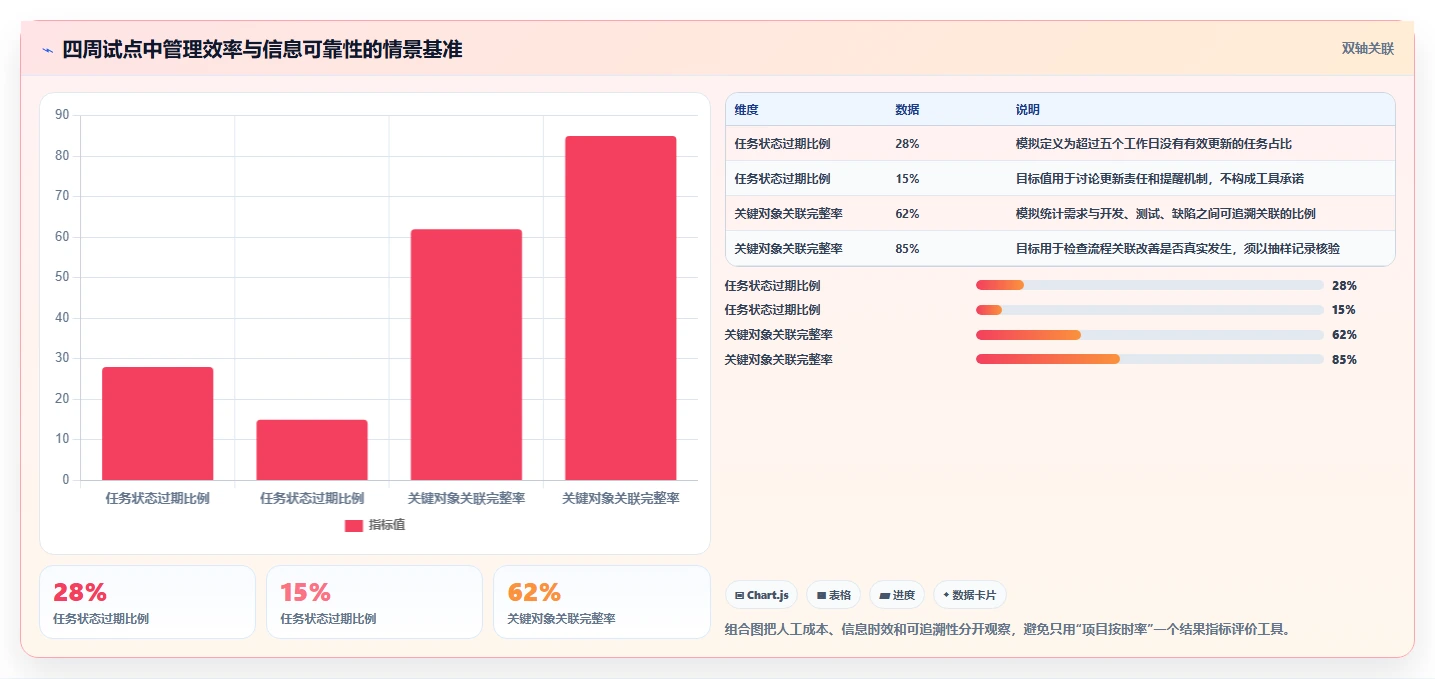Viewport: 1435px width, 679px height.
Task: Click the lightning icon beside the title
Action: tap(48, 50)
